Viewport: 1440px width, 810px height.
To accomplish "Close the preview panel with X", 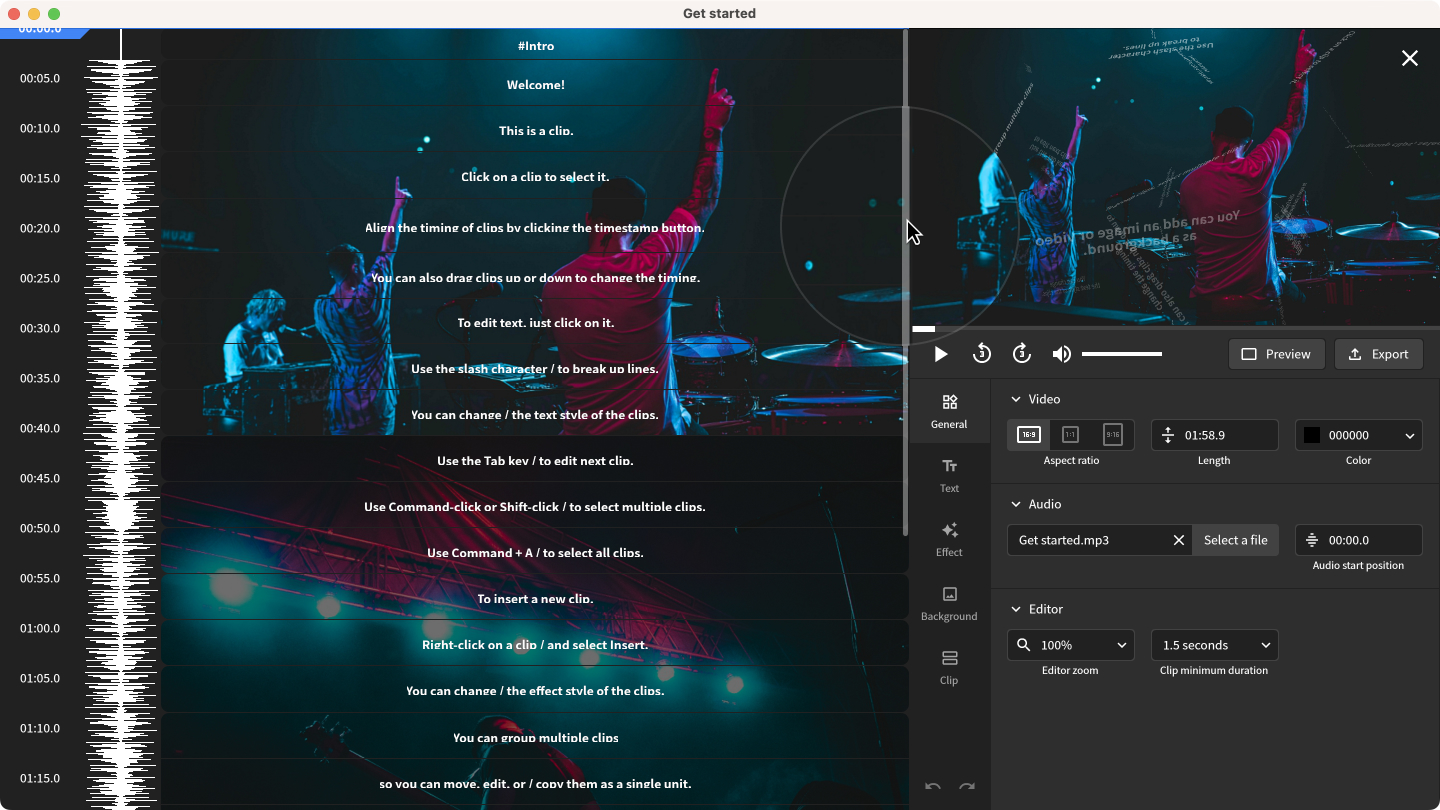I will 1409,58.
